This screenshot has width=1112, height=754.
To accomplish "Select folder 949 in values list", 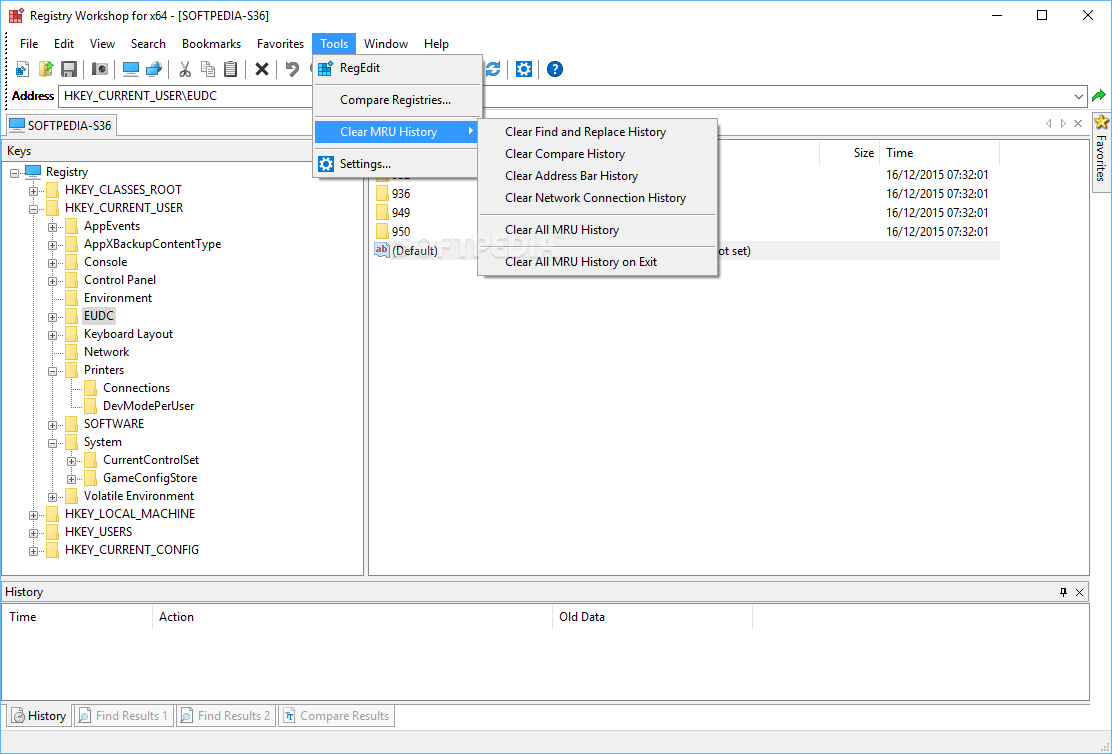I will [401, 213].
